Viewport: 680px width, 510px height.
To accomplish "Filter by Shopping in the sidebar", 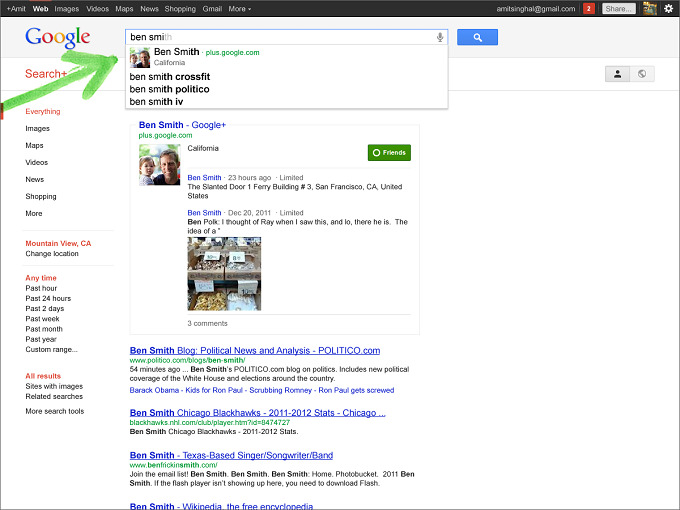I will [x=41, y=196].
